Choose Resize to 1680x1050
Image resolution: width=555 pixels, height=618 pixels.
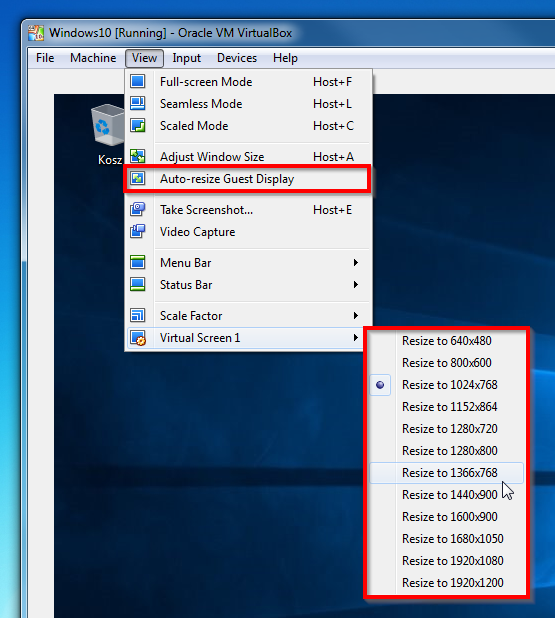(447, 539)
